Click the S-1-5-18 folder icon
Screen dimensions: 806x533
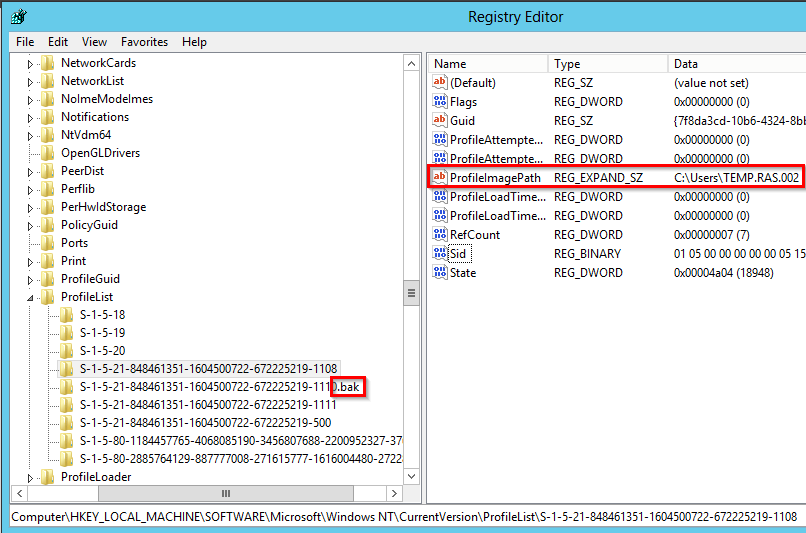pyautogui.click(x=67, y=315)
